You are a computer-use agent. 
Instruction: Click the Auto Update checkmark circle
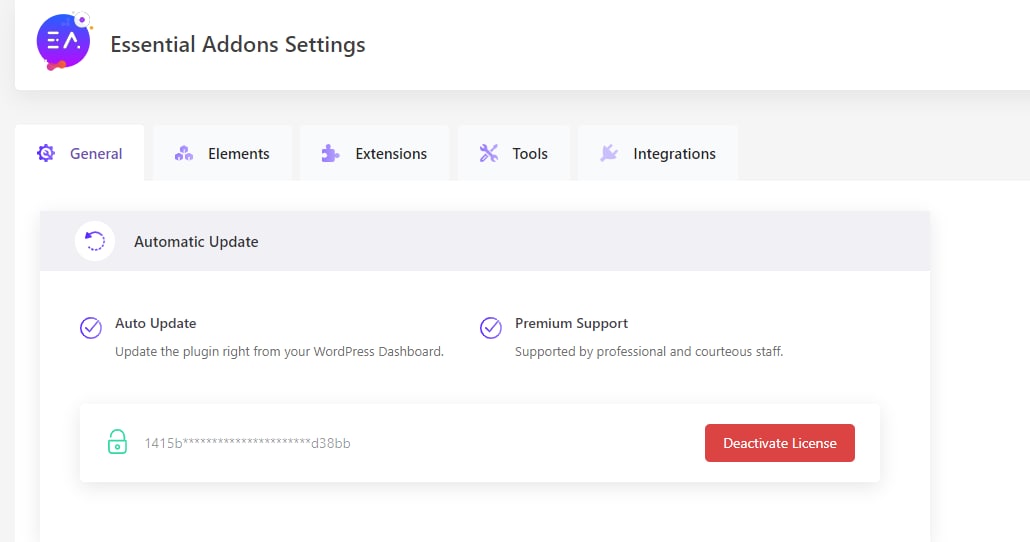[x=91, y=327]
